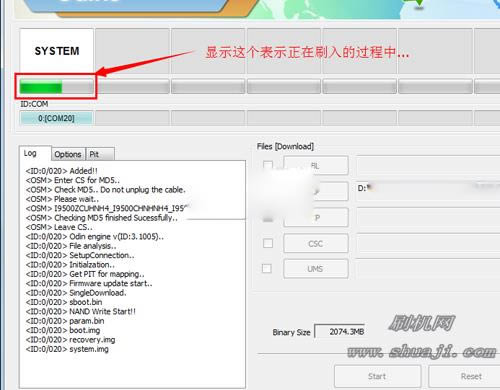Click the 'ID:COM' label
Viewport: 500px width, 390px height.
pos(34,104)
